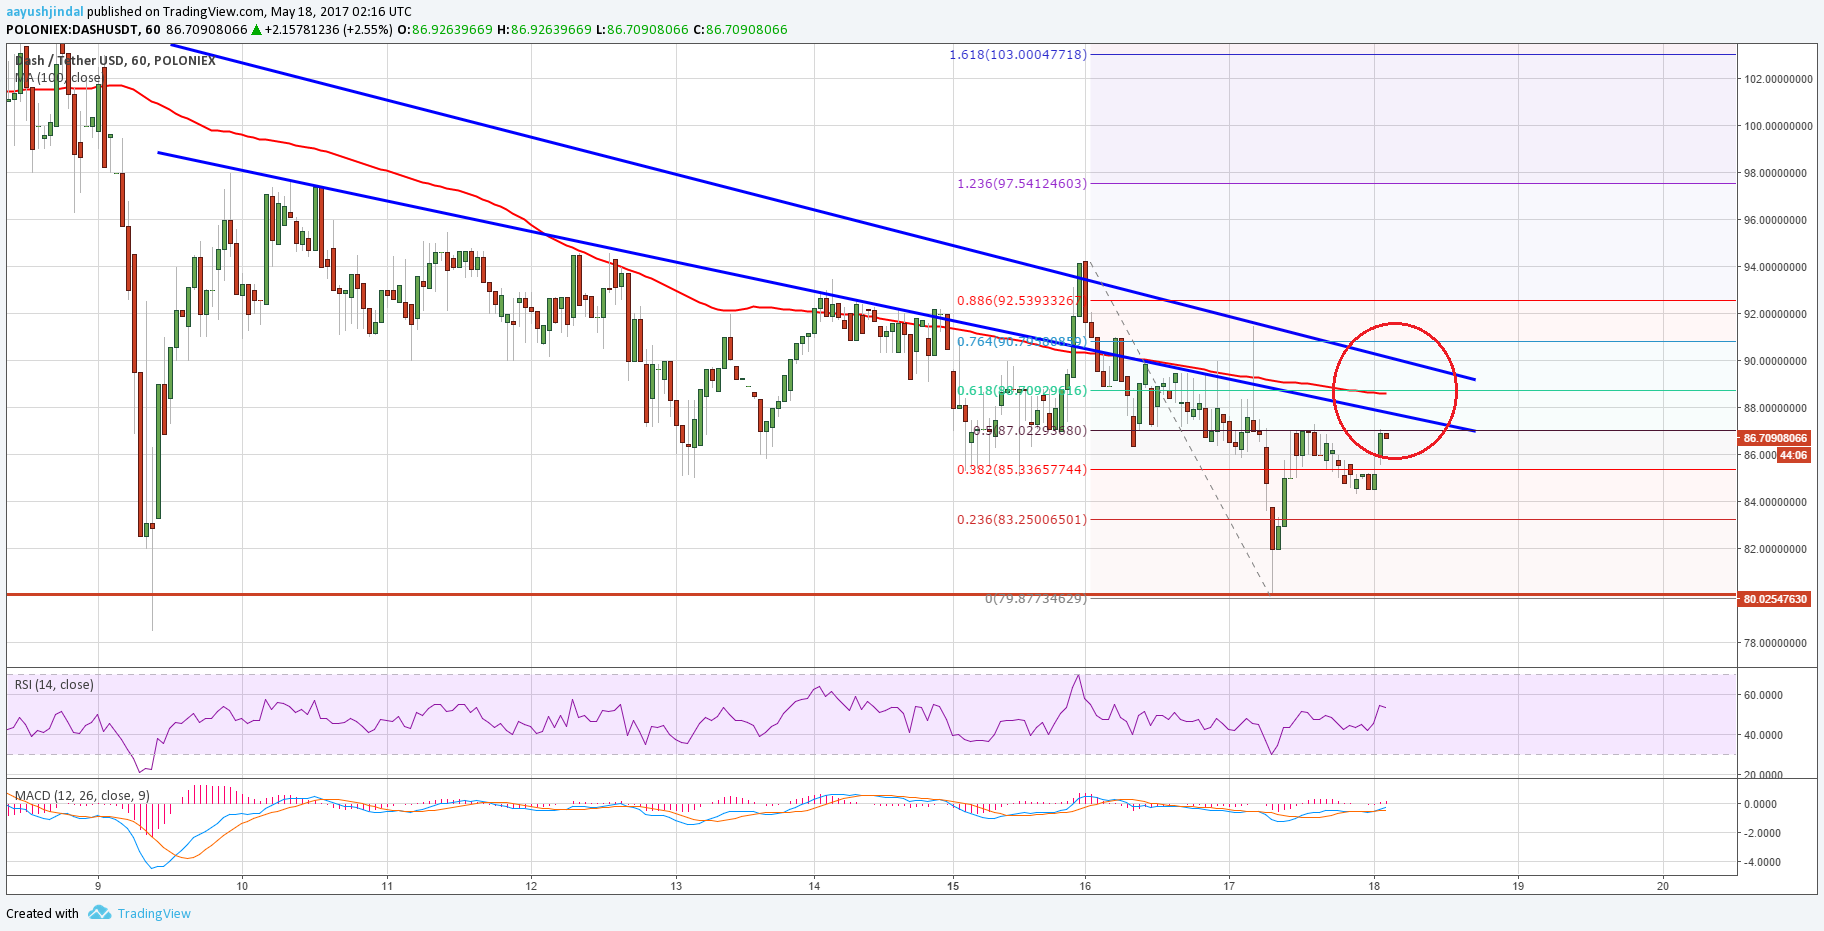The image size is (1824, 931).
Task: Click date 12 on the time axis
Action: [x=531, y=885]
